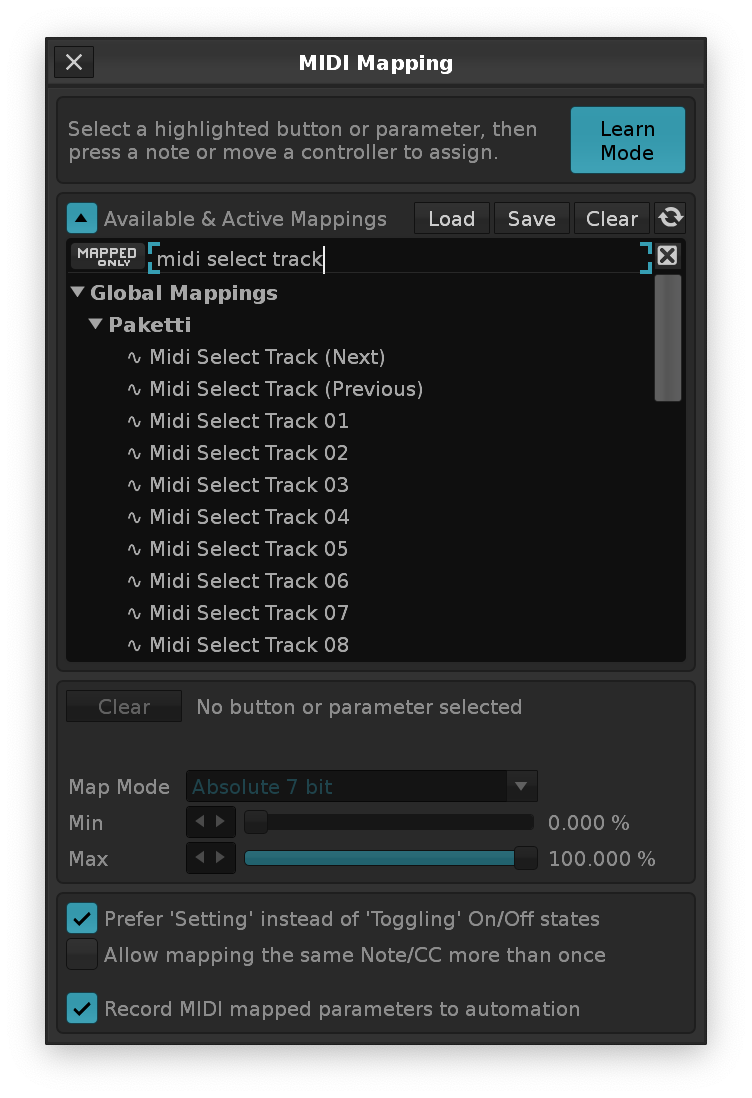Collapse the Available & Active Mappings panel
This screenshot has height=1098, width=752.
(x=82, y=218)
